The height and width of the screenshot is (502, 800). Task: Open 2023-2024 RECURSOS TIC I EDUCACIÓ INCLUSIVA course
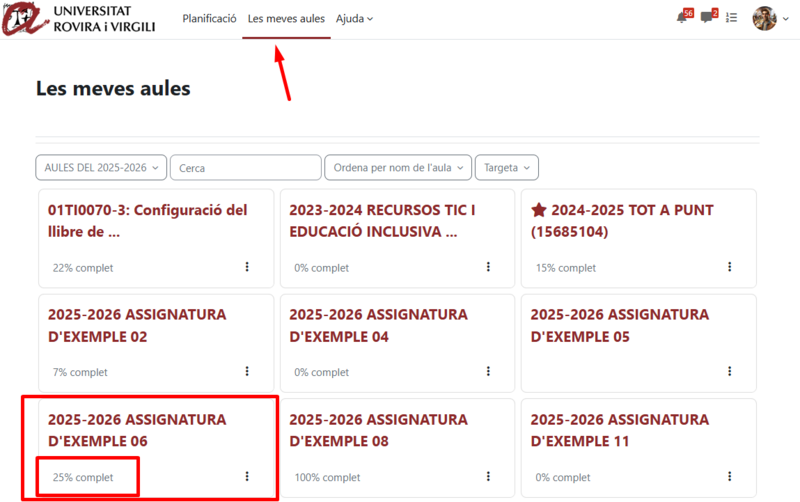382,221
